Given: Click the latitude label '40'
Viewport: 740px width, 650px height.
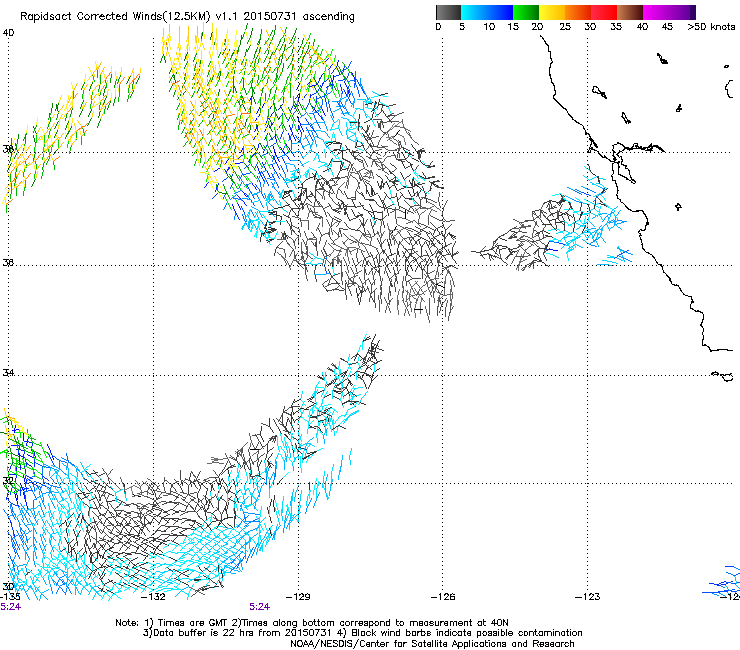Looking at the screenshot, I should pyautogui.click(x=8, y=33).
